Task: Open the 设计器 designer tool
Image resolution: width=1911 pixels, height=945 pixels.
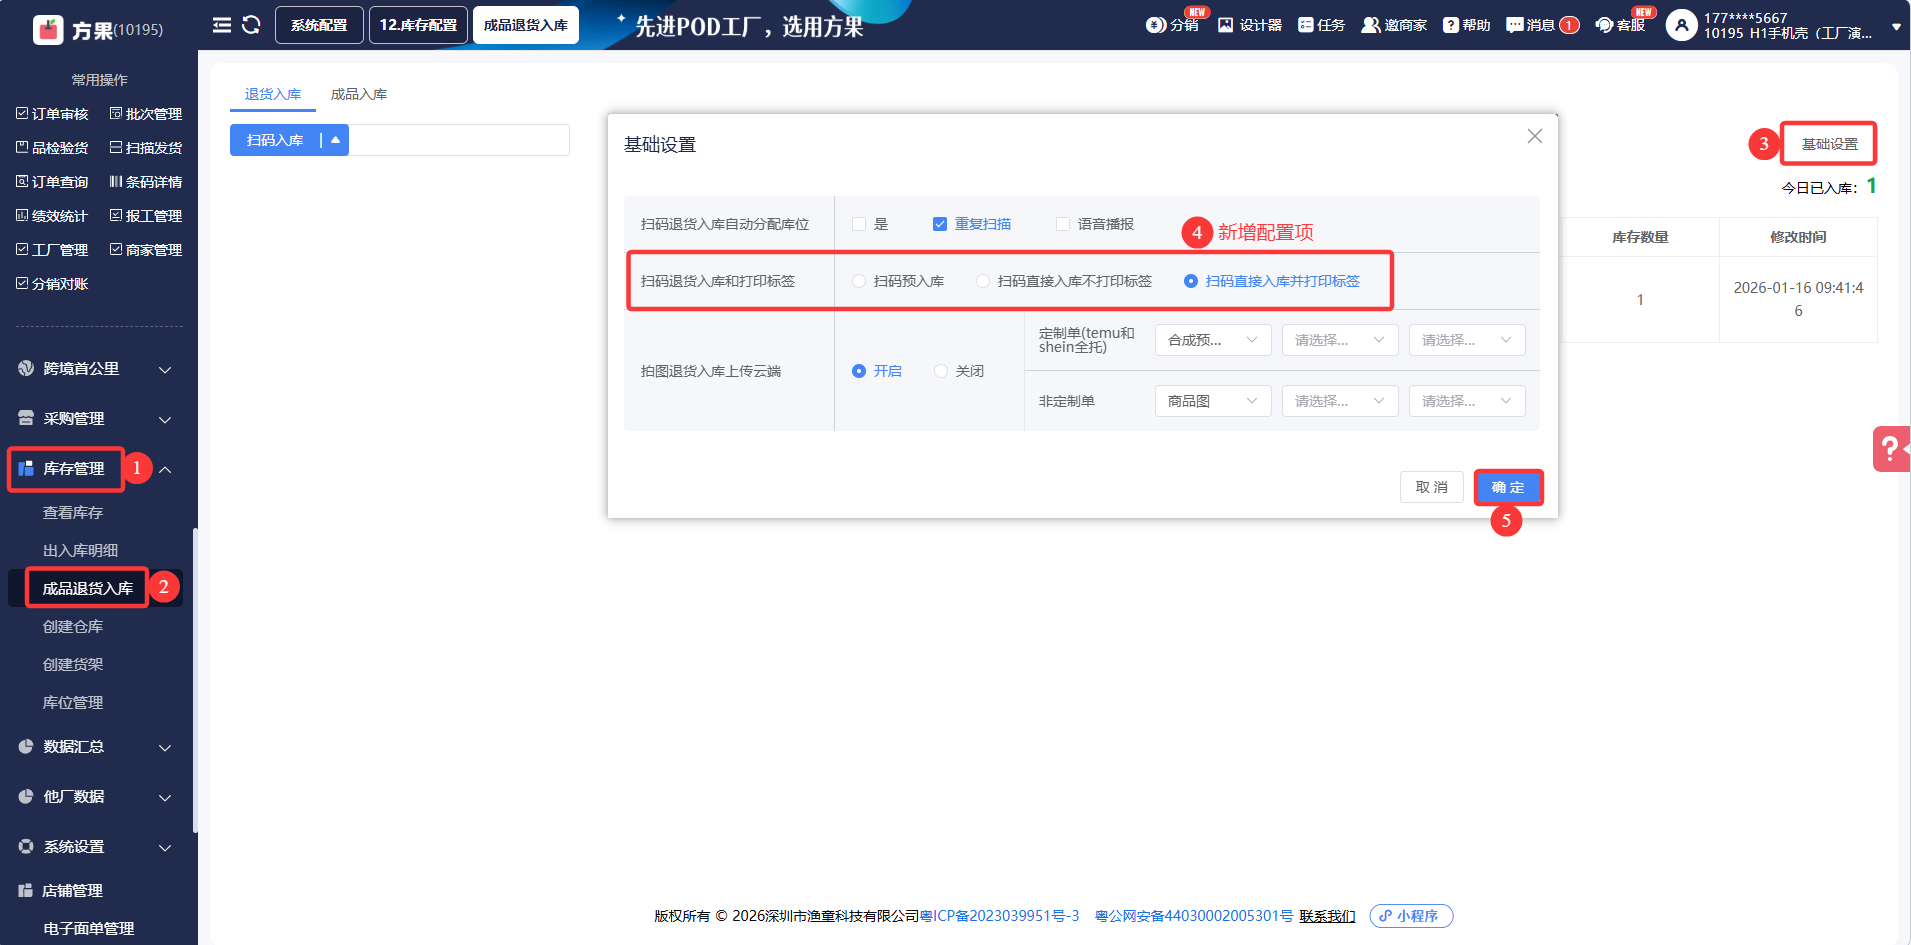Action: 1250,25
